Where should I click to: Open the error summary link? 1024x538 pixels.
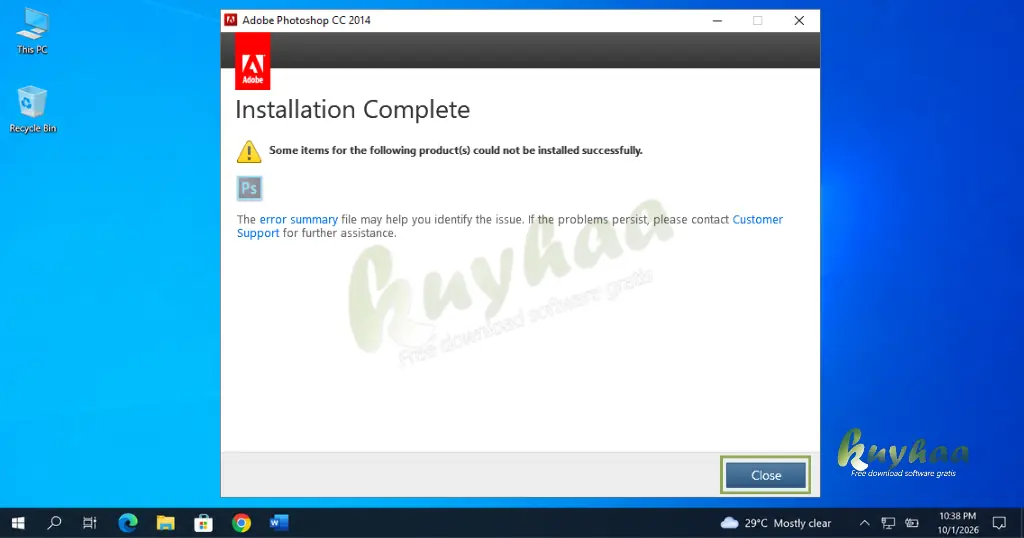coord(298,219)
